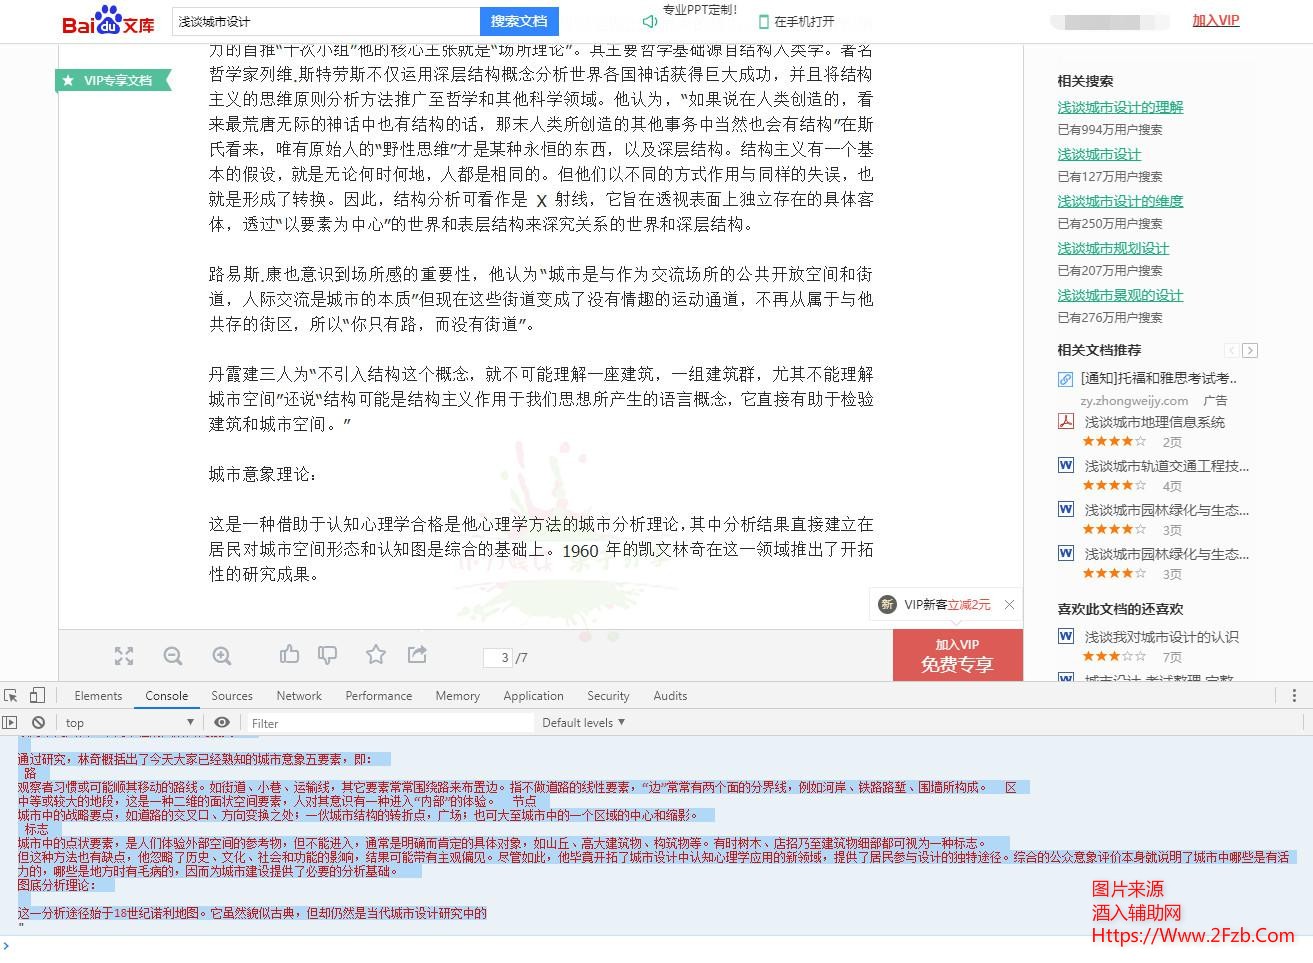
Task: Click the thumbs-down dislike icon
Action: tap(327, 655)
